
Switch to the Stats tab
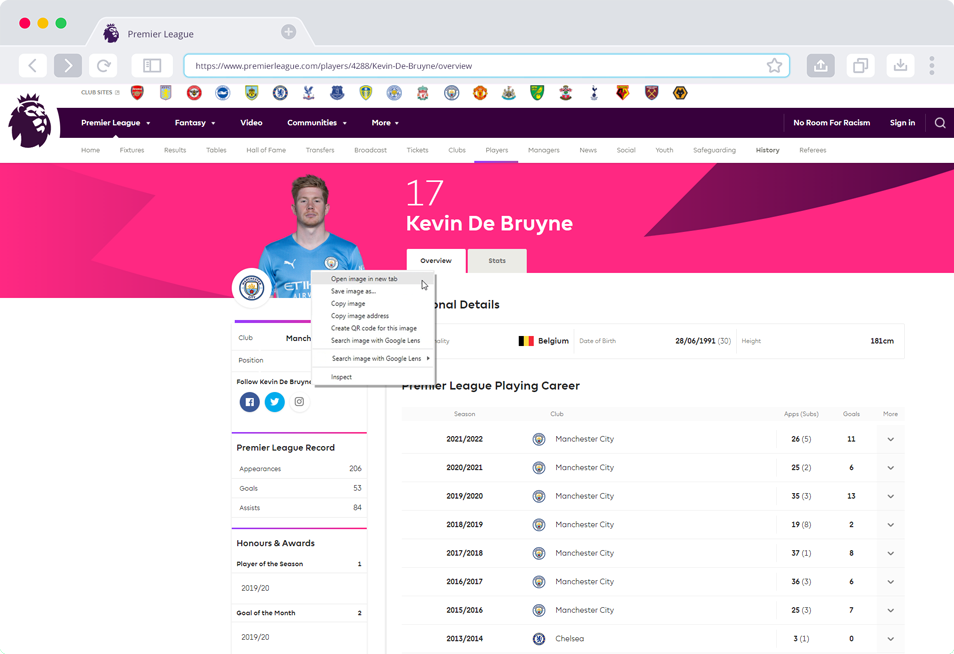click(497, 261)
